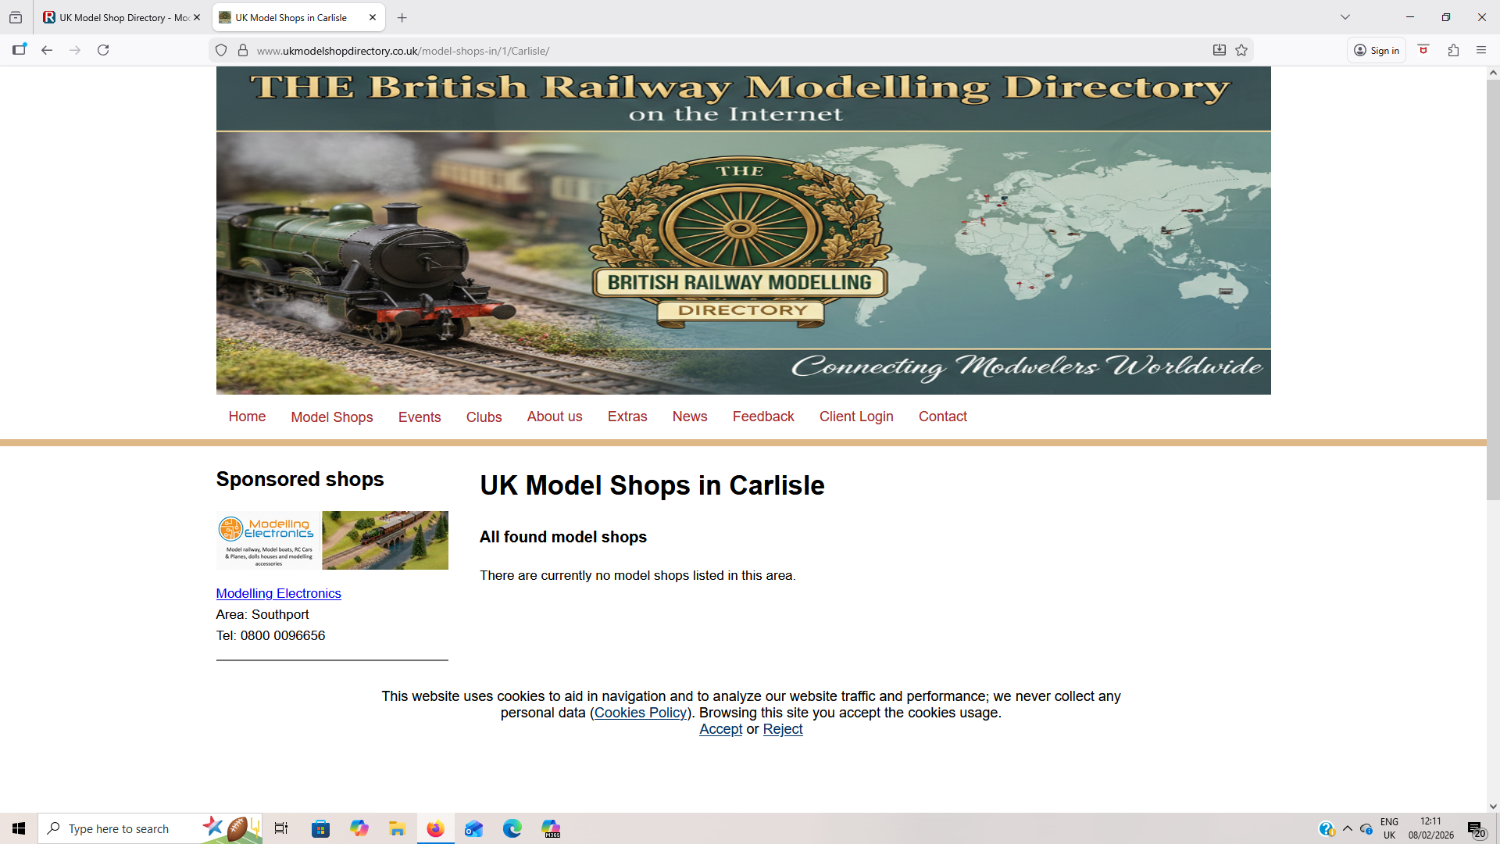Open a new browser tab
Image resolution: width=1500 pixels, height=844 pixels.
point(402,17)
